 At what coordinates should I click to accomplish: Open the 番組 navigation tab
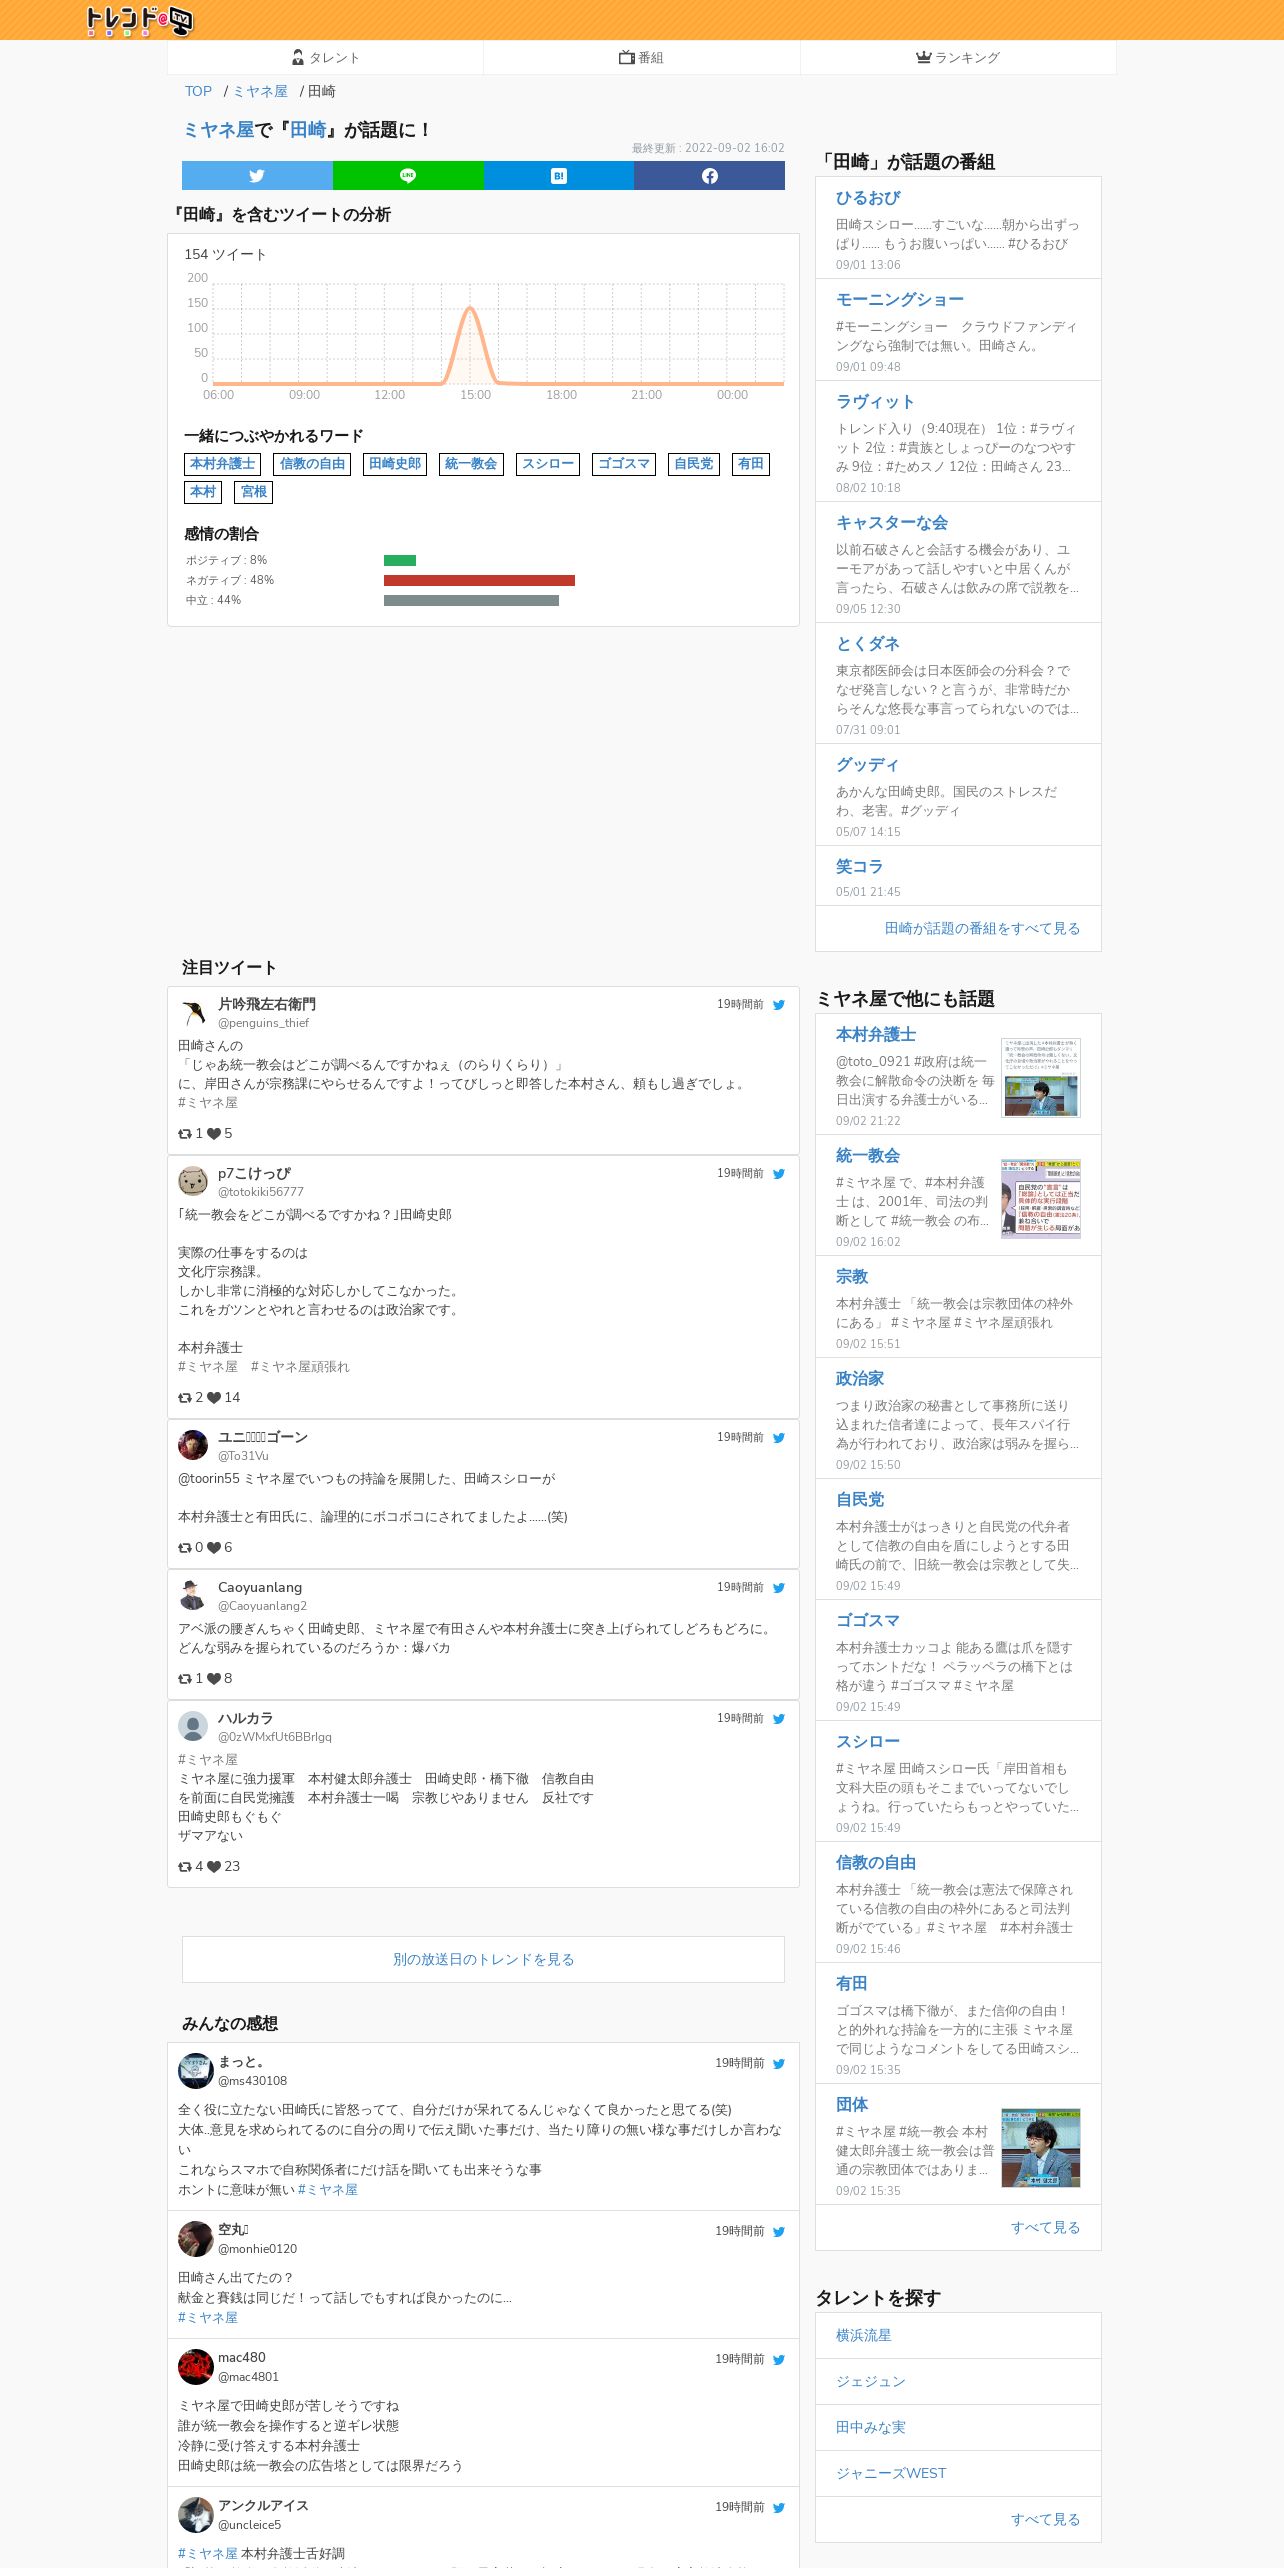tap(642, 58)
